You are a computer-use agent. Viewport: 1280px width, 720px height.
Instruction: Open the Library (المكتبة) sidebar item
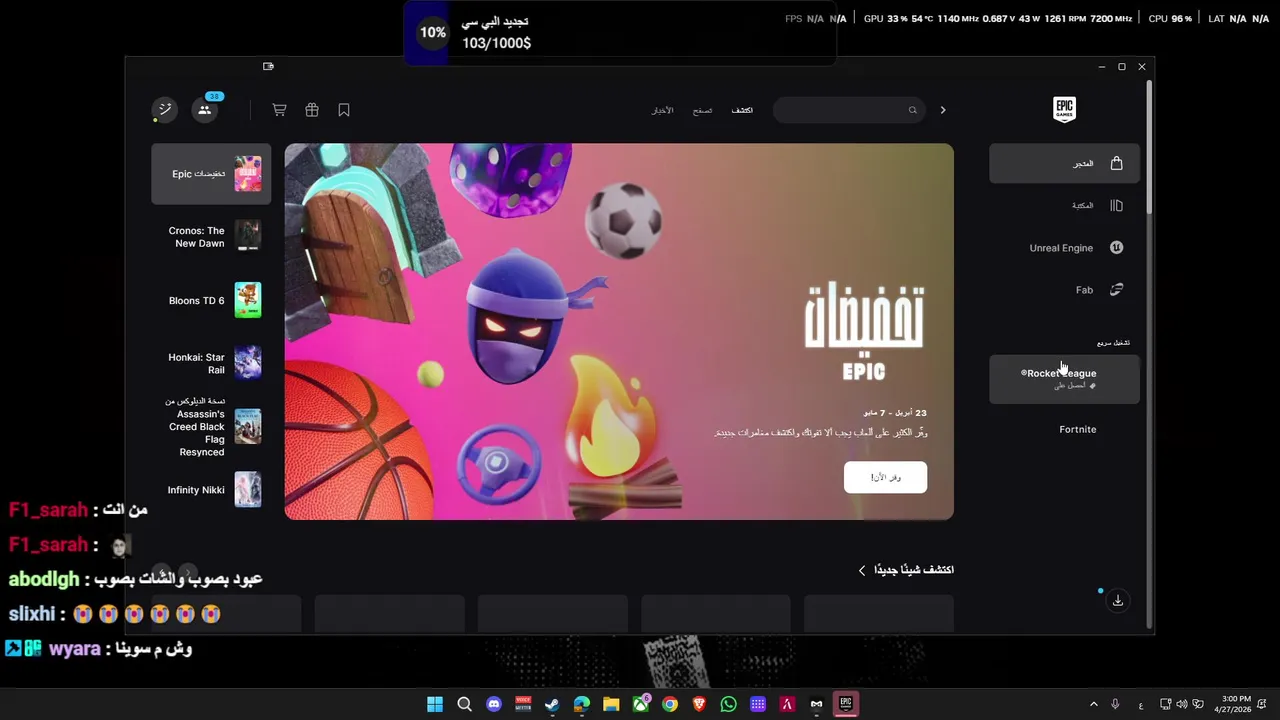(1064, 206)
